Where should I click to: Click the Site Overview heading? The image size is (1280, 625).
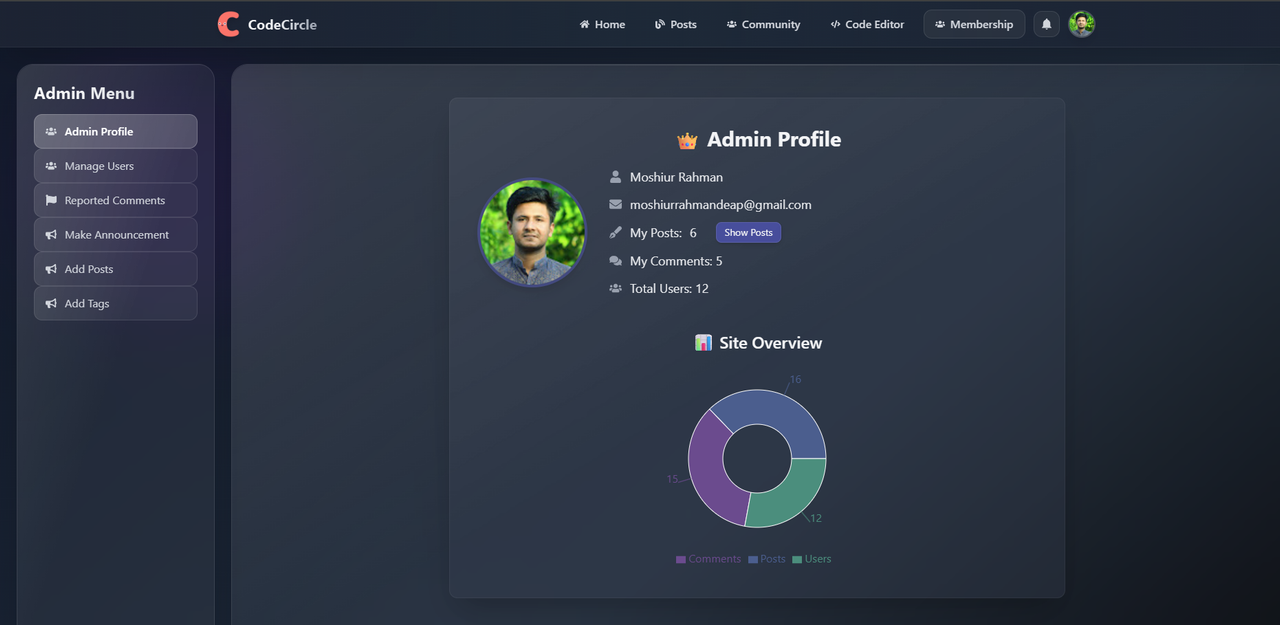(x=770, y=343)
